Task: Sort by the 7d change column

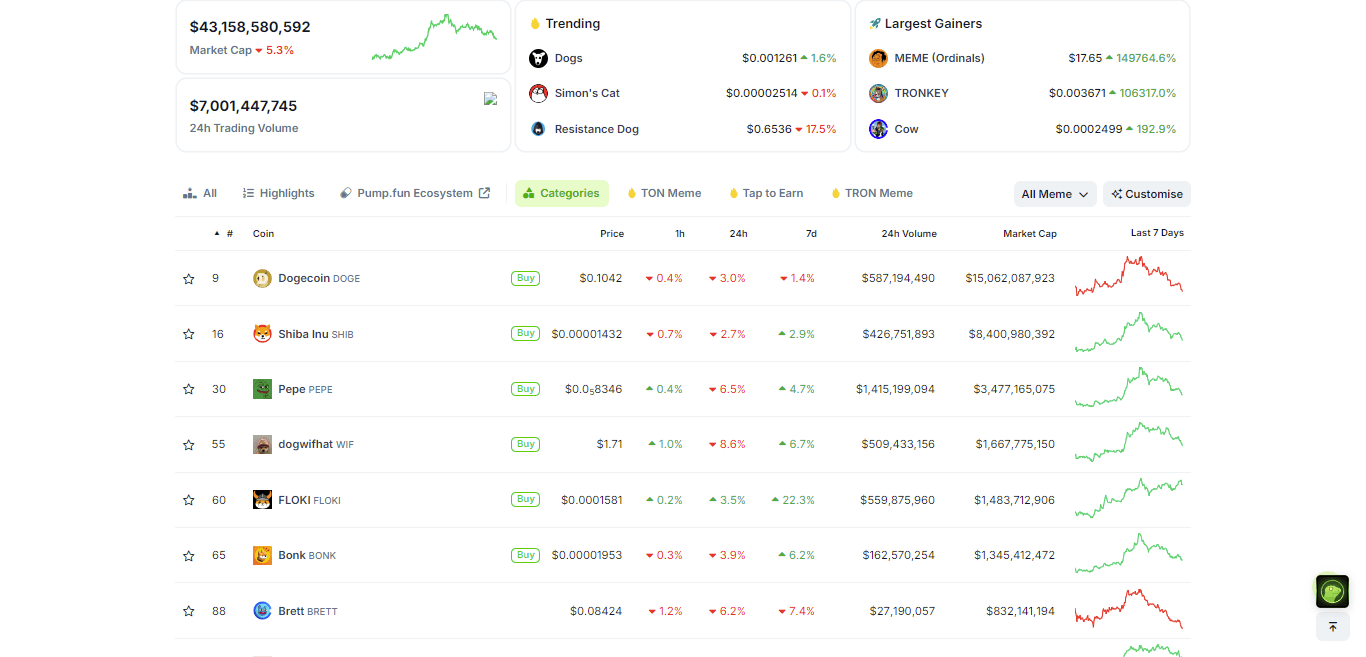Action: 811,234
